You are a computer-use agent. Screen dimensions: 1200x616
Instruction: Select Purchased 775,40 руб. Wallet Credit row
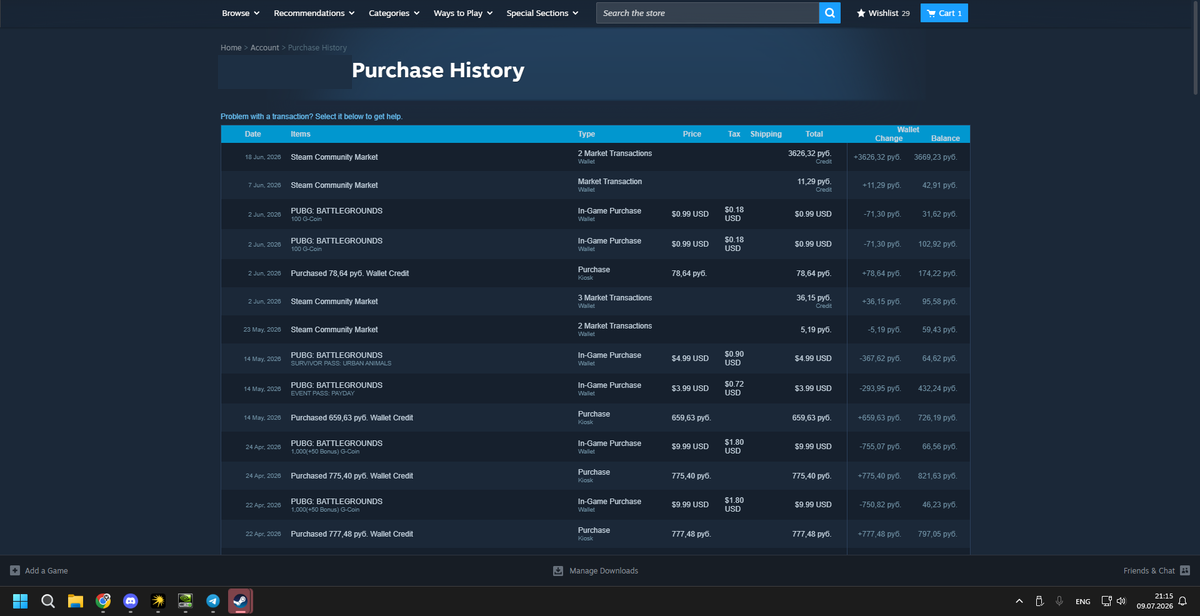click(x=595, y=476)
